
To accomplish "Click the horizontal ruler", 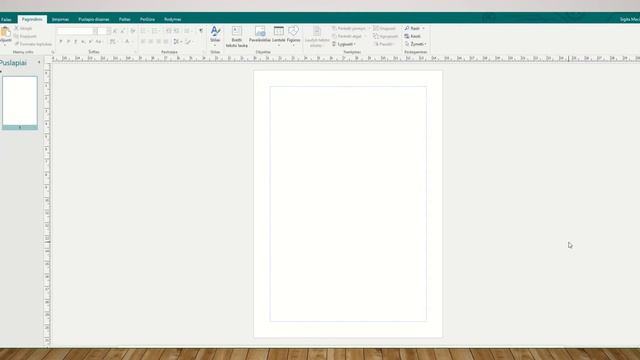I will (346, 58).
